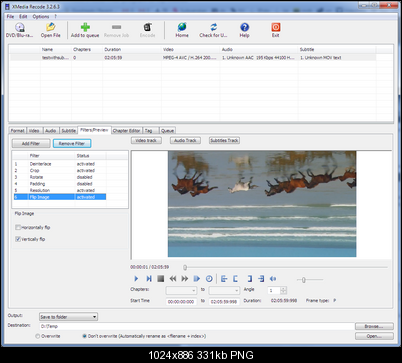This screenshot has width=402, height=363.
Task: Select the Don't overwrite radio option
Action: [84, 336]
